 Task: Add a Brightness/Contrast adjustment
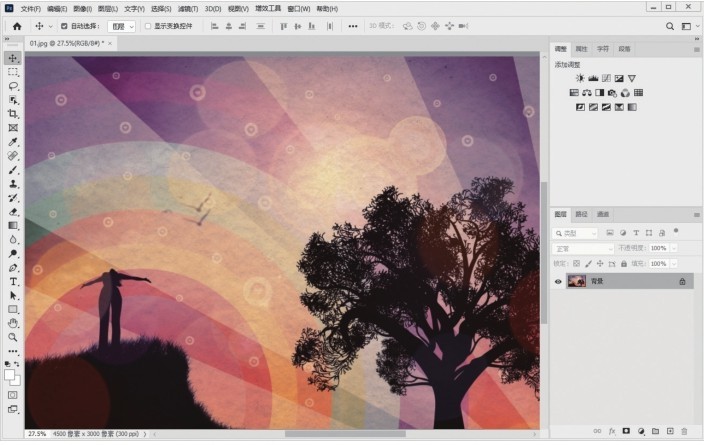(x=580, y=78)
